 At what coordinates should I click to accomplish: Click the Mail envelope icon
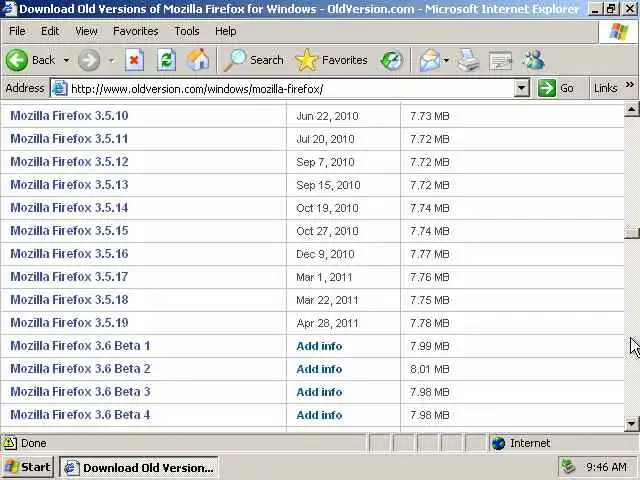coord(430,60)
